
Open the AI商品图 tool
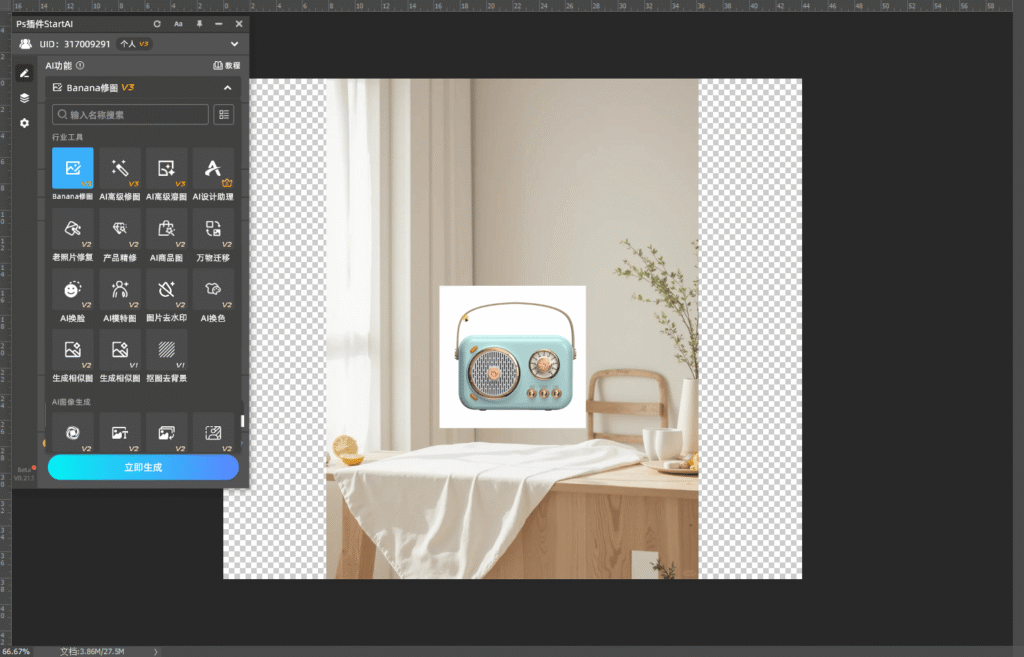[x=166, y=229]
